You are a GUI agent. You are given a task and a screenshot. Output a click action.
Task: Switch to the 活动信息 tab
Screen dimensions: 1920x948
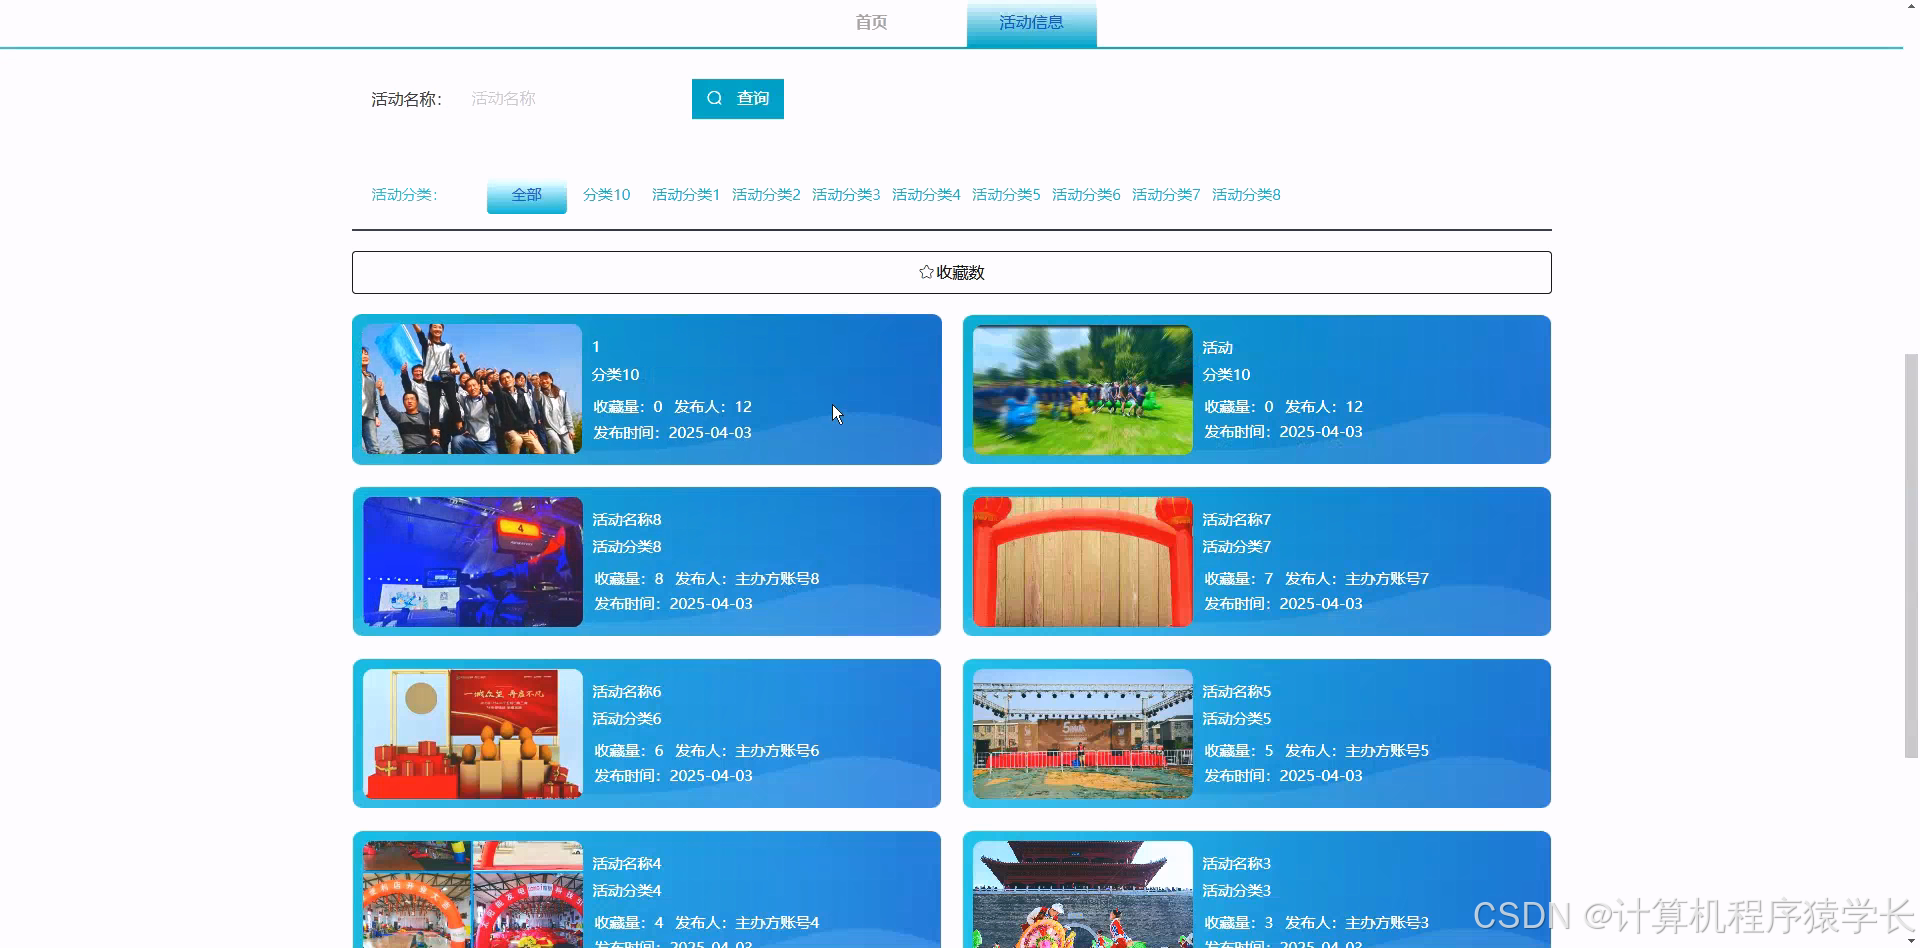click(1031, 22)
